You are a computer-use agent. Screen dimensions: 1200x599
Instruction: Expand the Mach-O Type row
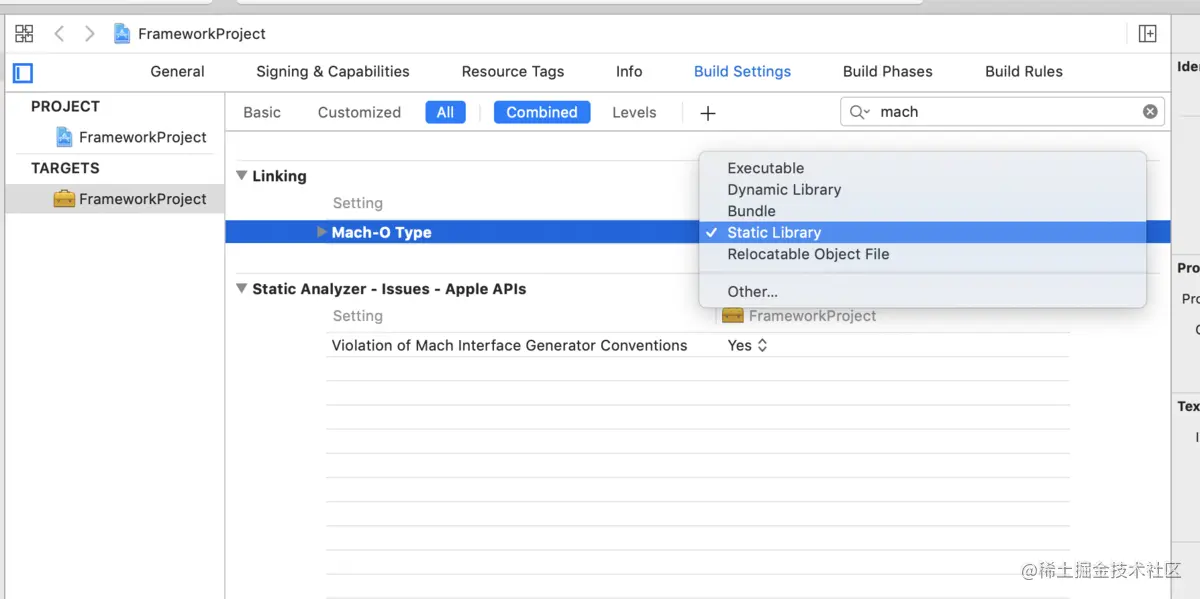(x=321, y=232)
